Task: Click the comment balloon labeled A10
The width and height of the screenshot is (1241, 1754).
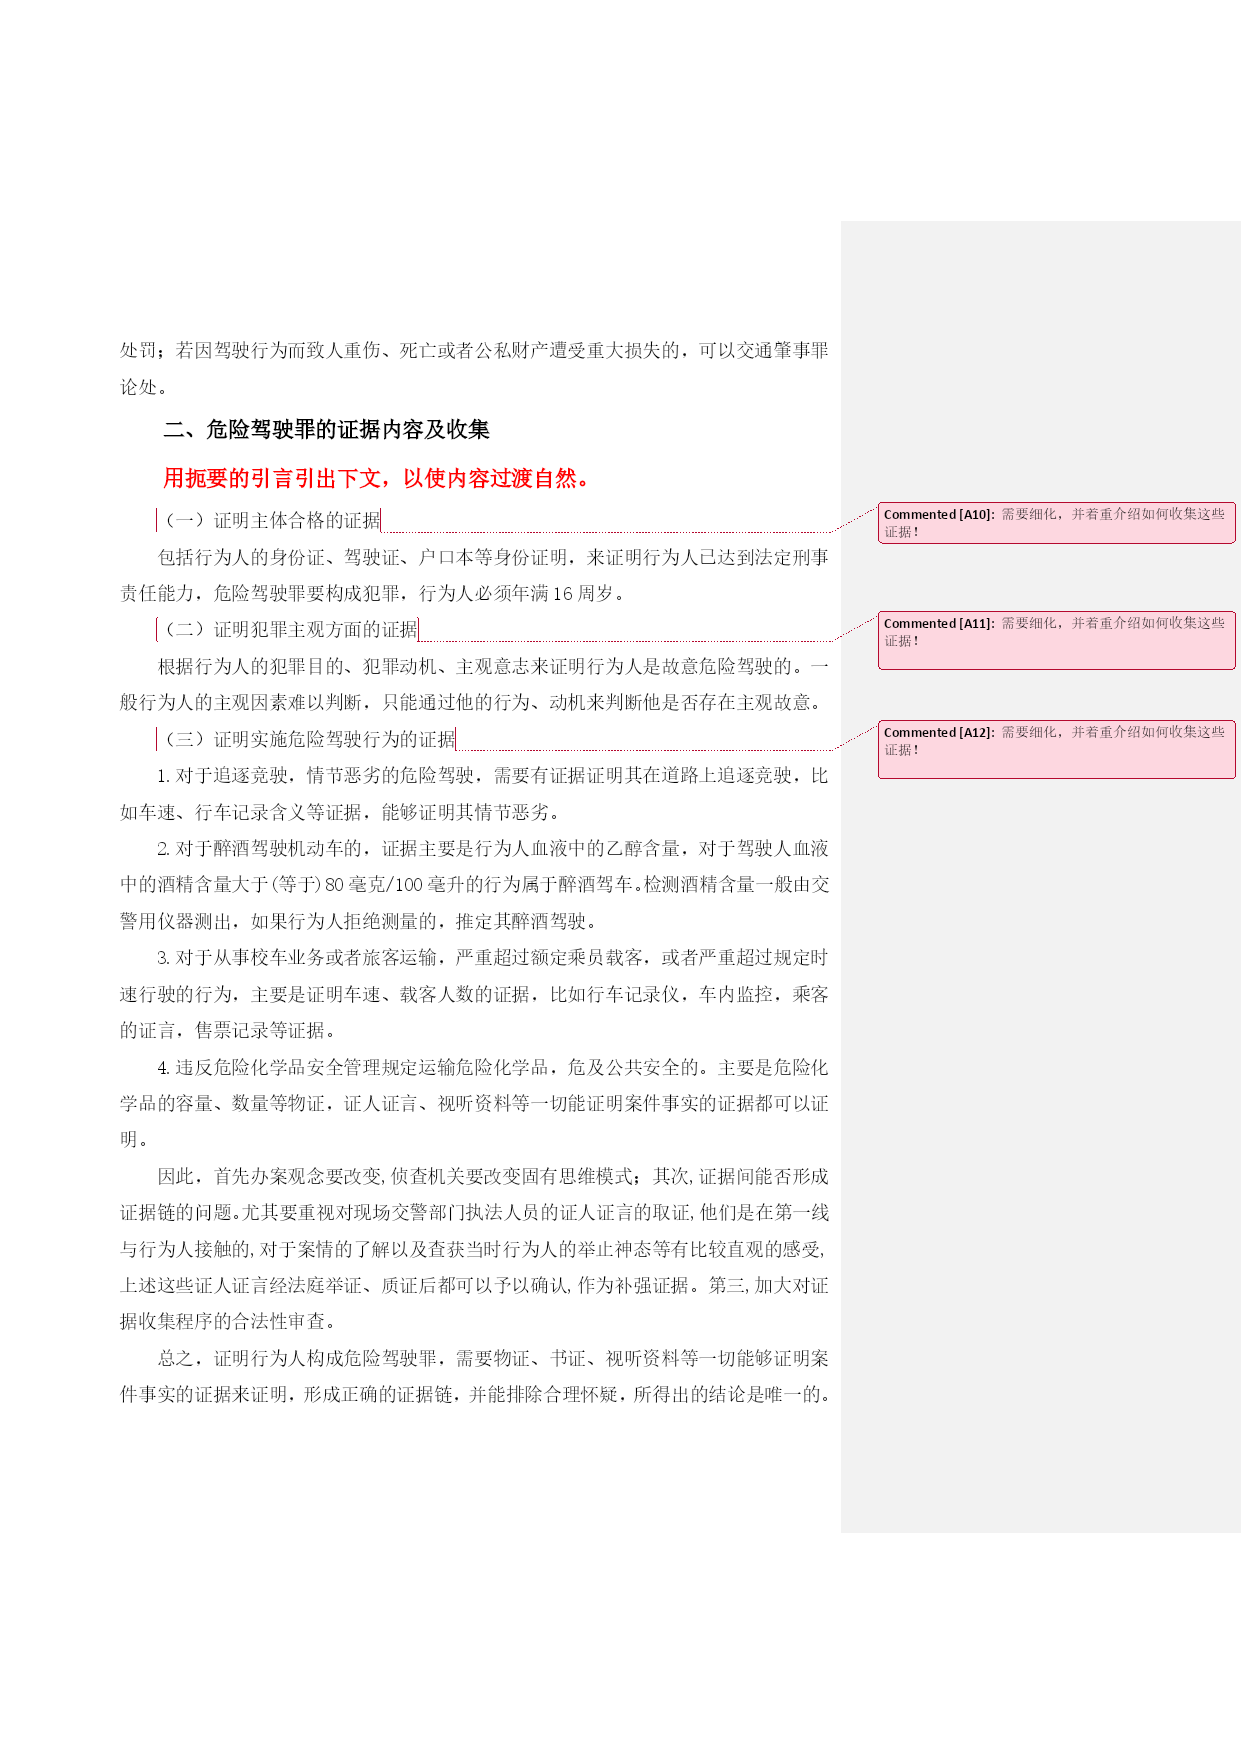Action: click(x=1055, y=523)
